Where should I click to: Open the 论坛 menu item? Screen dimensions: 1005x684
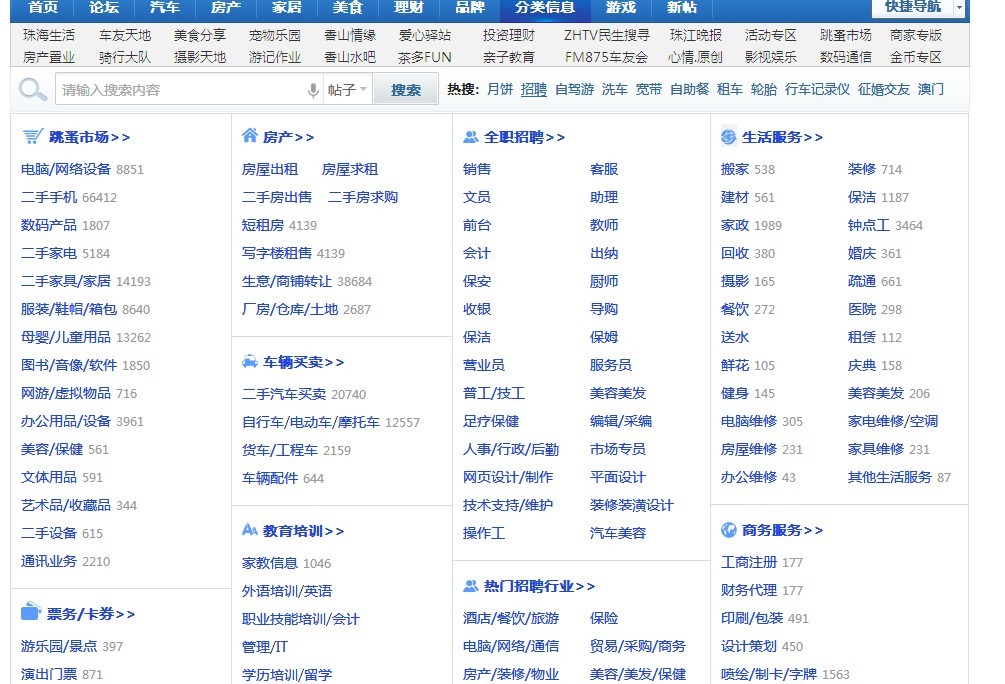click(104, 9)
